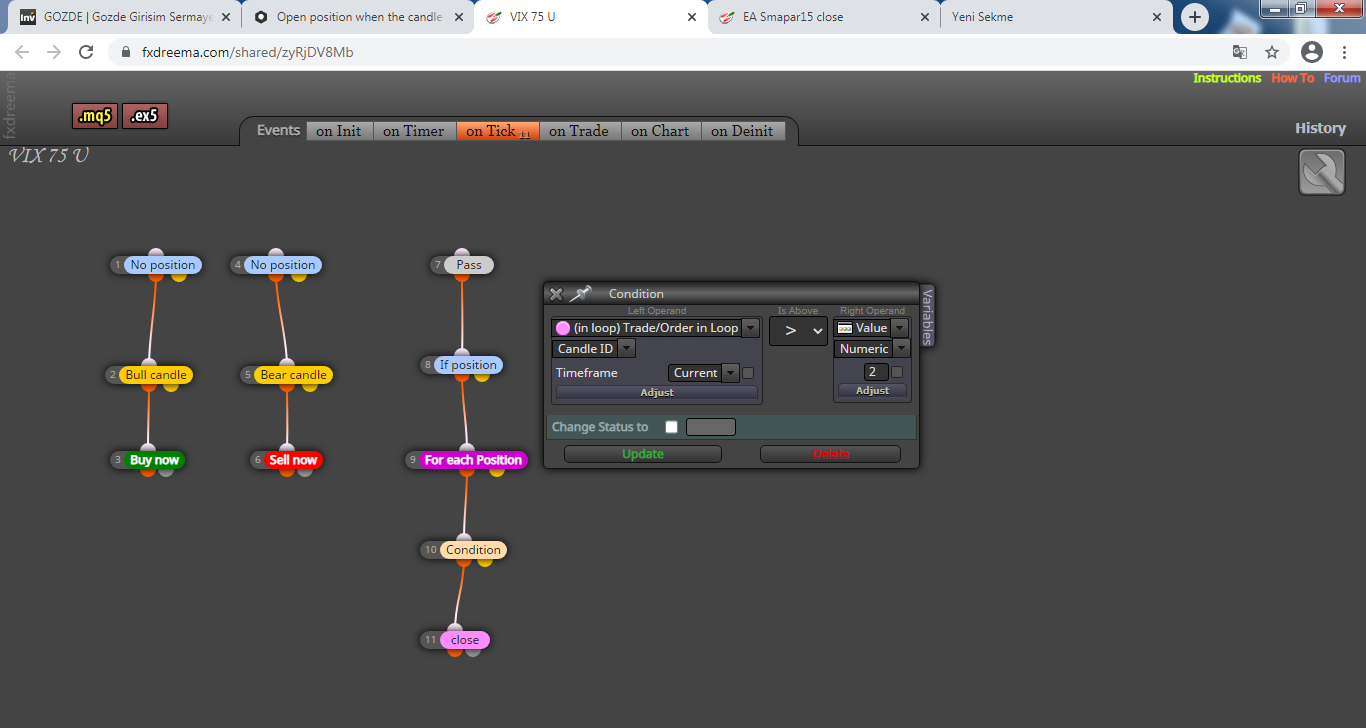Open the Forum link

tap(1342, 78)
